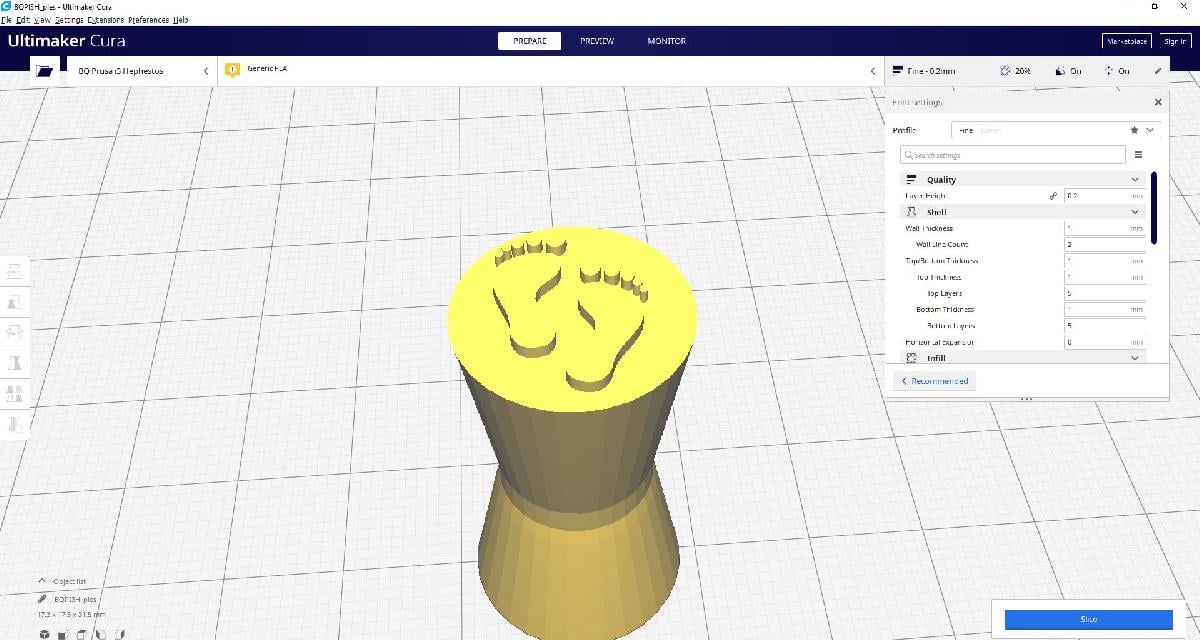The height and width of the screenshot is (640, 1200).
Task: Click link icon next to Layer Height
Action: 1053,197
